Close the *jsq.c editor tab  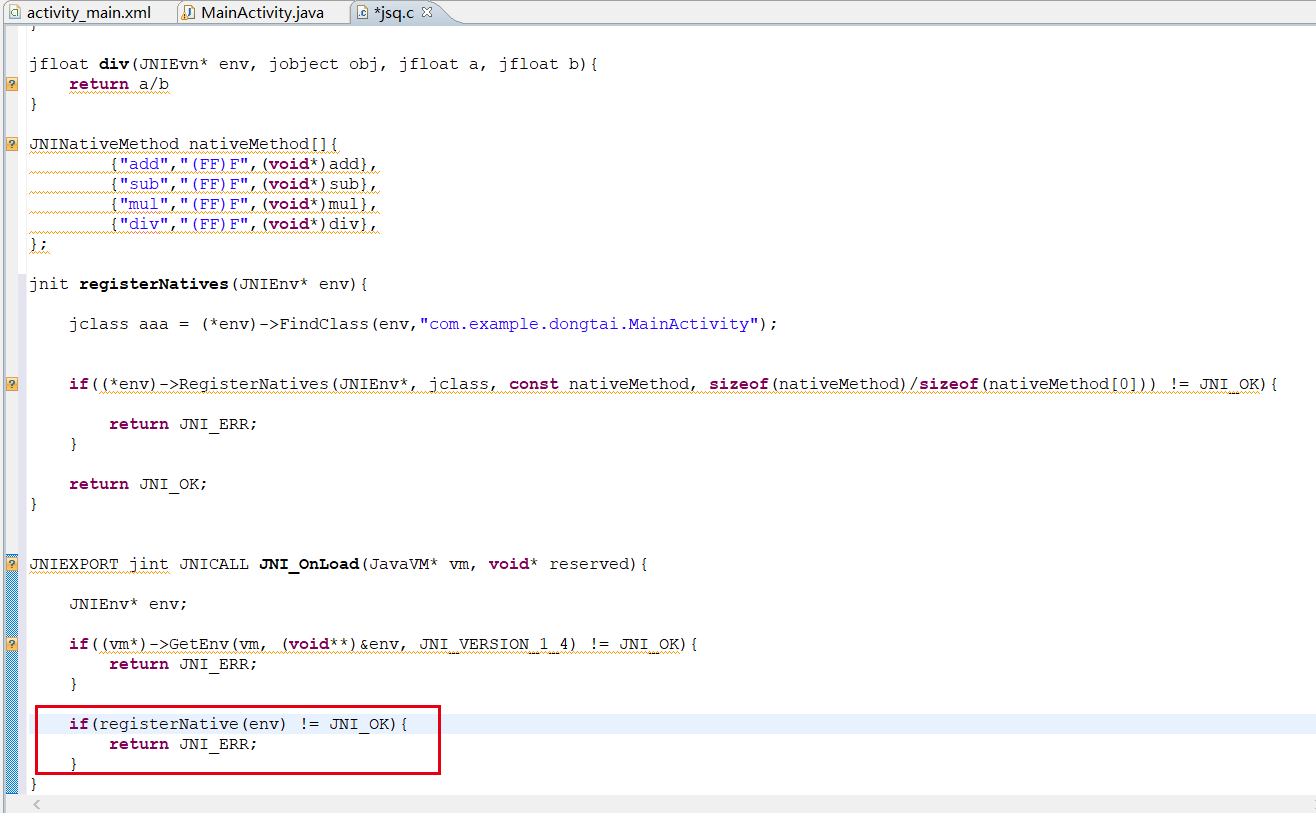tap(427, 12)
